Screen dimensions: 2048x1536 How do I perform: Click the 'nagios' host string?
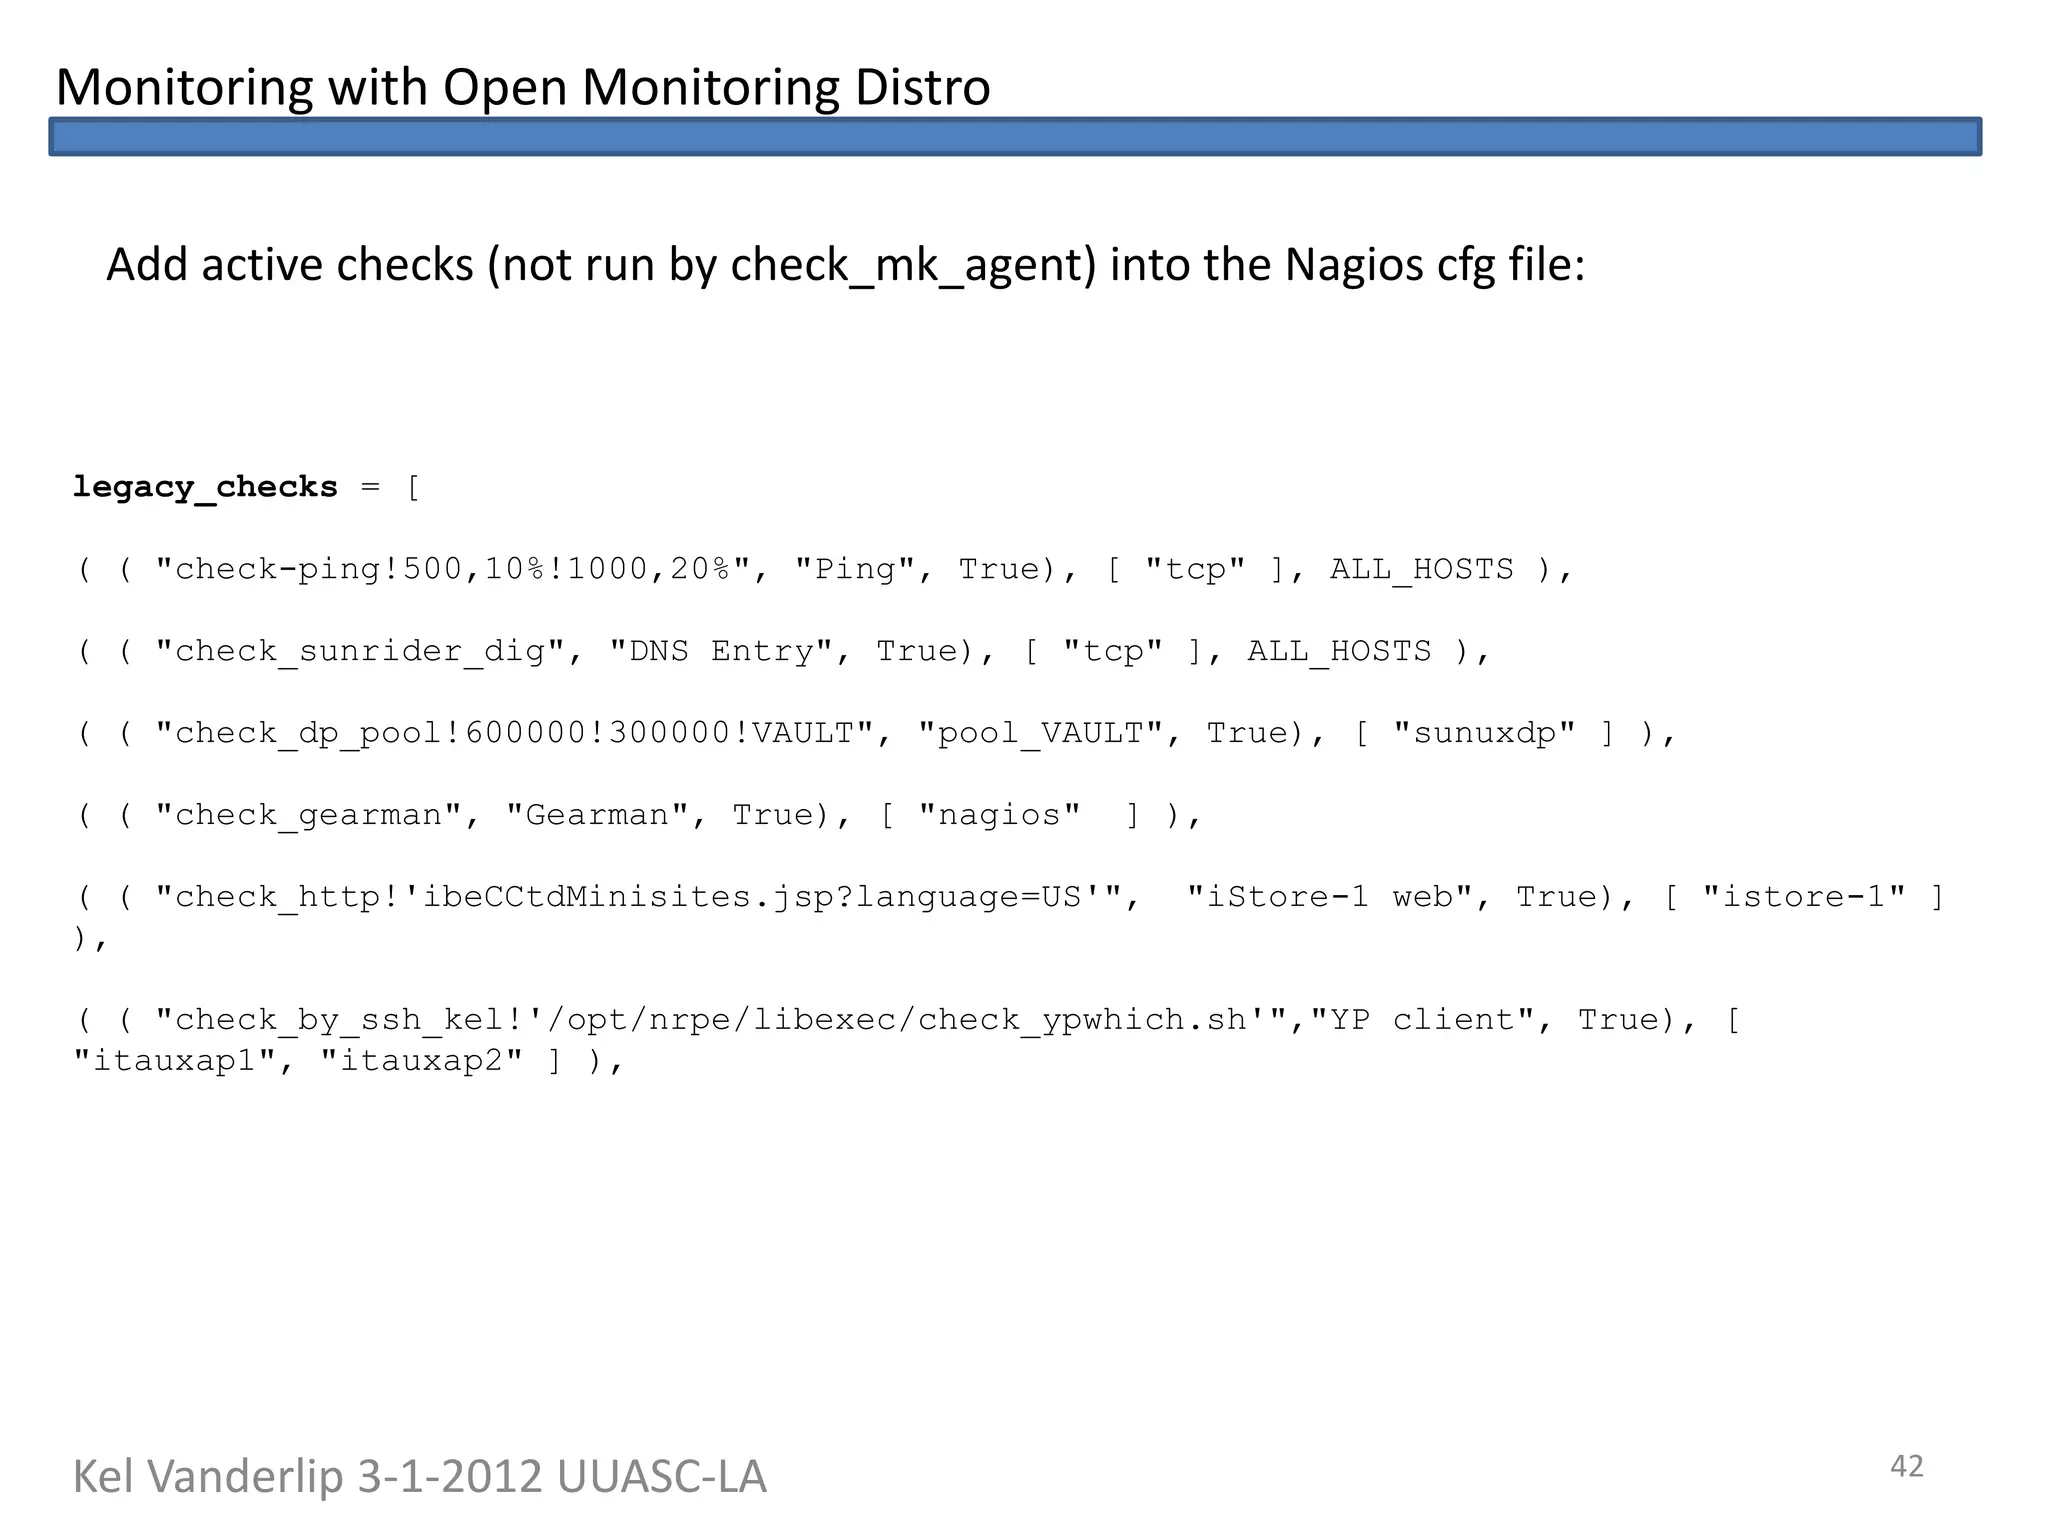(999, 815)
